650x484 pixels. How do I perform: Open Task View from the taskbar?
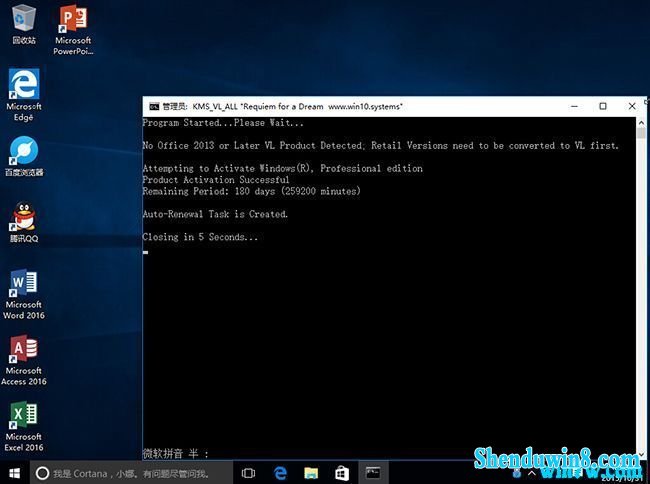point(248,473)
